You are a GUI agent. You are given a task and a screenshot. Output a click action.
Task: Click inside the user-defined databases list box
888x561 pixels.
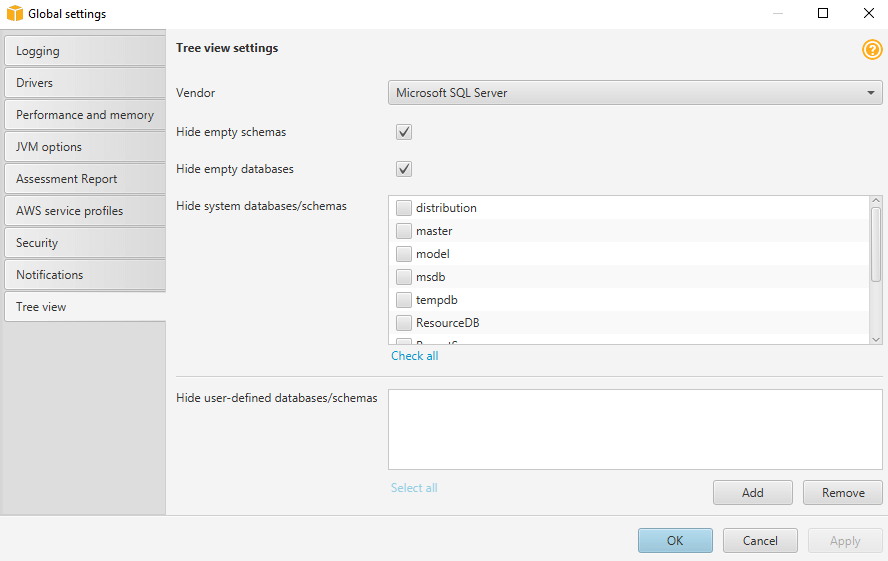click(x=635, y=429)
